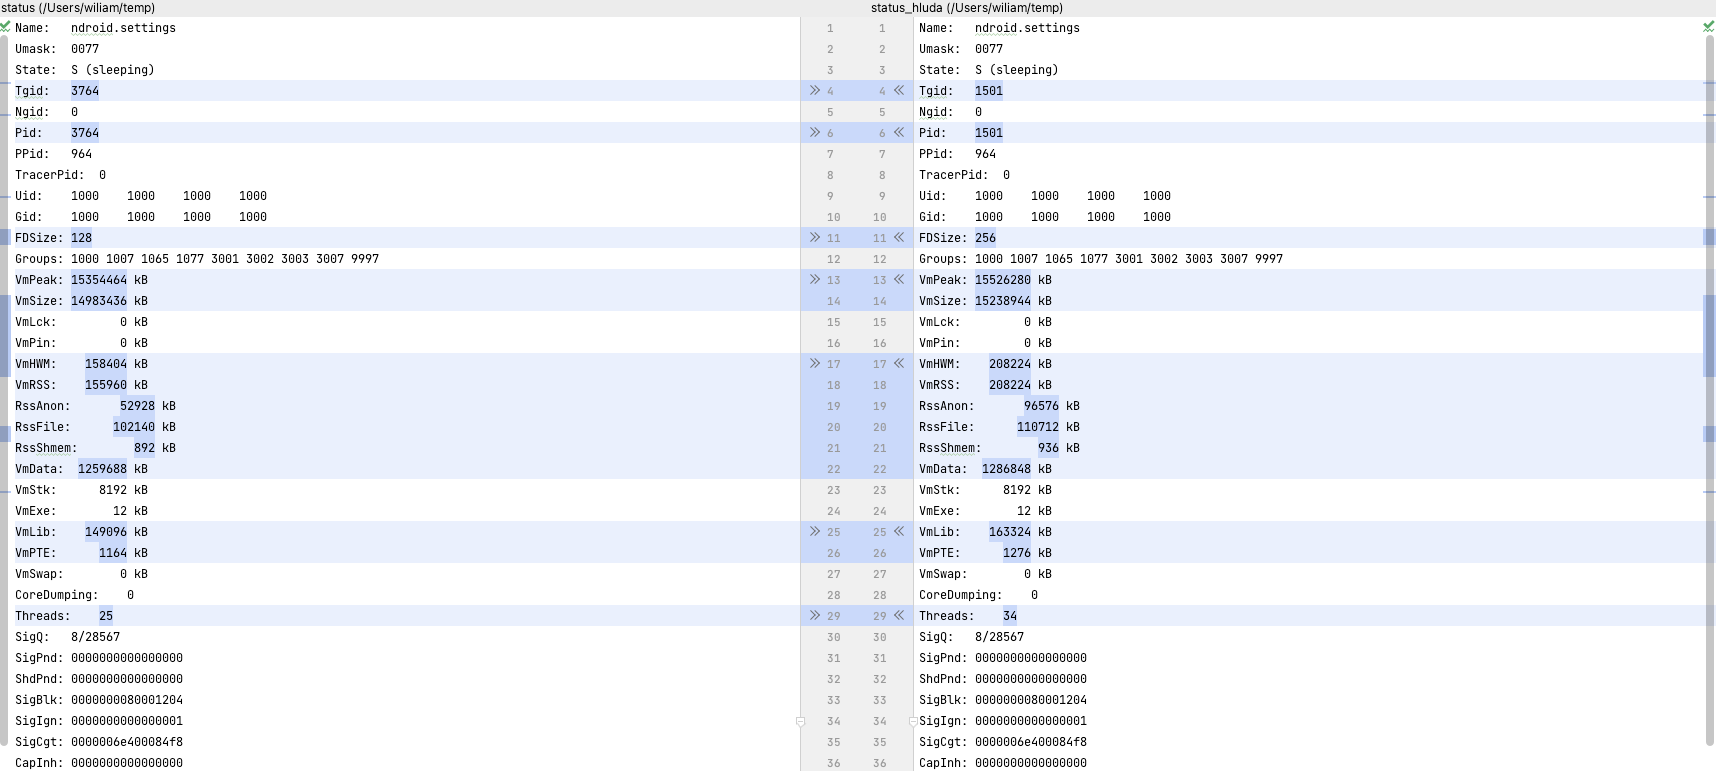Click VmSize value 15238944 in right pane
The image size is (1716, 771).
click(x=1003, y=301)
